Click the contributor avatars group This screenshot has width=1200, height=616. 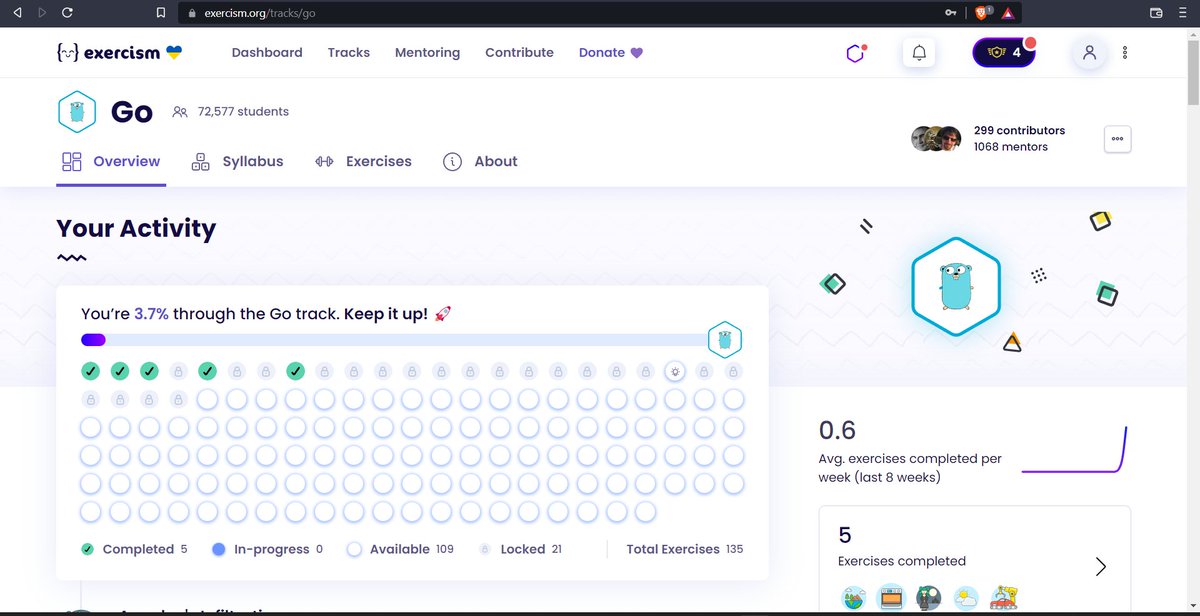pos(936,139)
